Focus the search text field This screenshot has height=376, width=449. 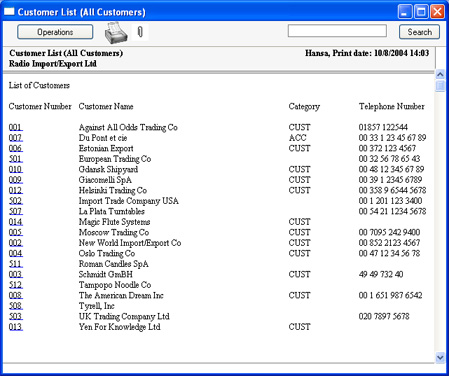pyautogui.click(x=337, y=31)
